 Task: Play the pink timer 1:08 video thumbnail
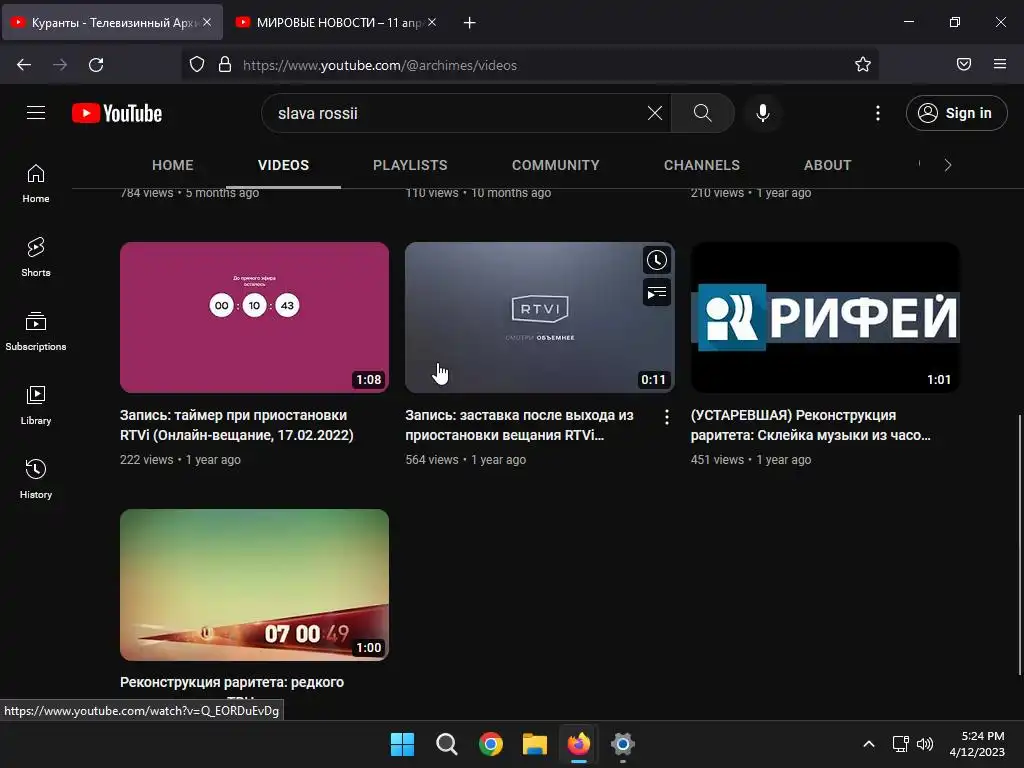coord(254,317)
